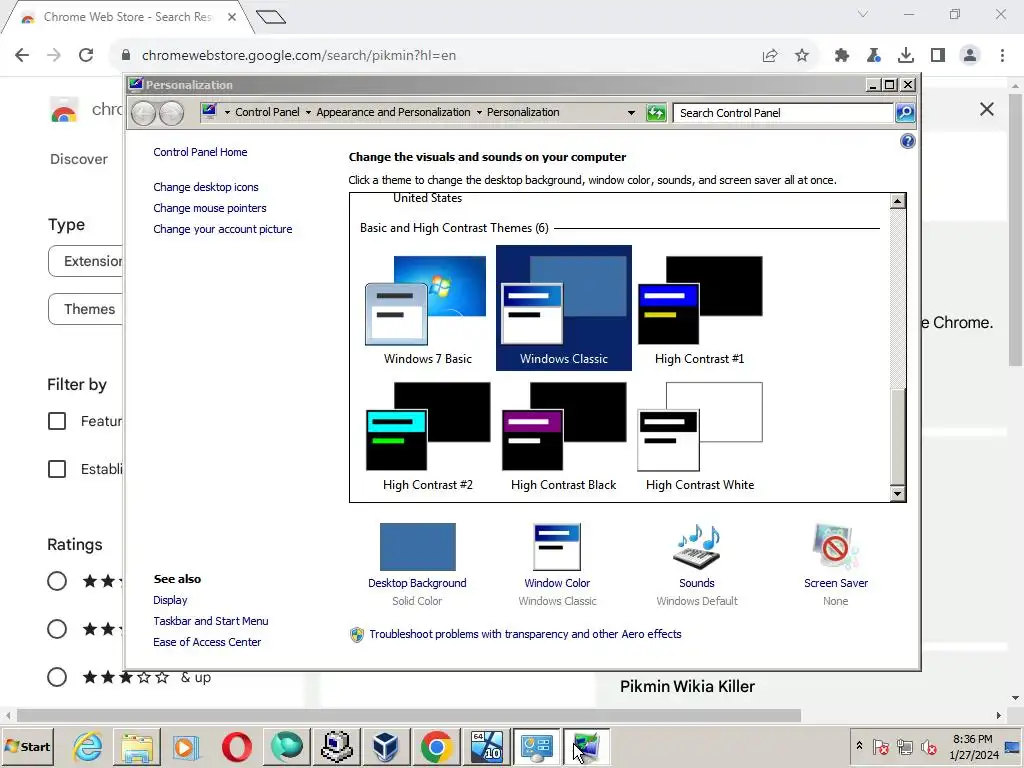Click Change mouse pointers link

coord(210,208)
